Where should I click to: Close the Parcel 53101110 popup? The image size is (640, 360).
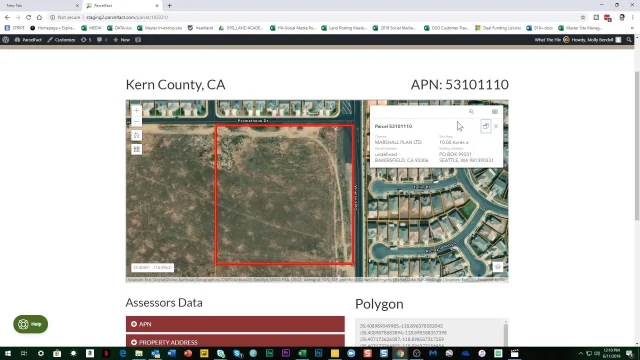496,126
